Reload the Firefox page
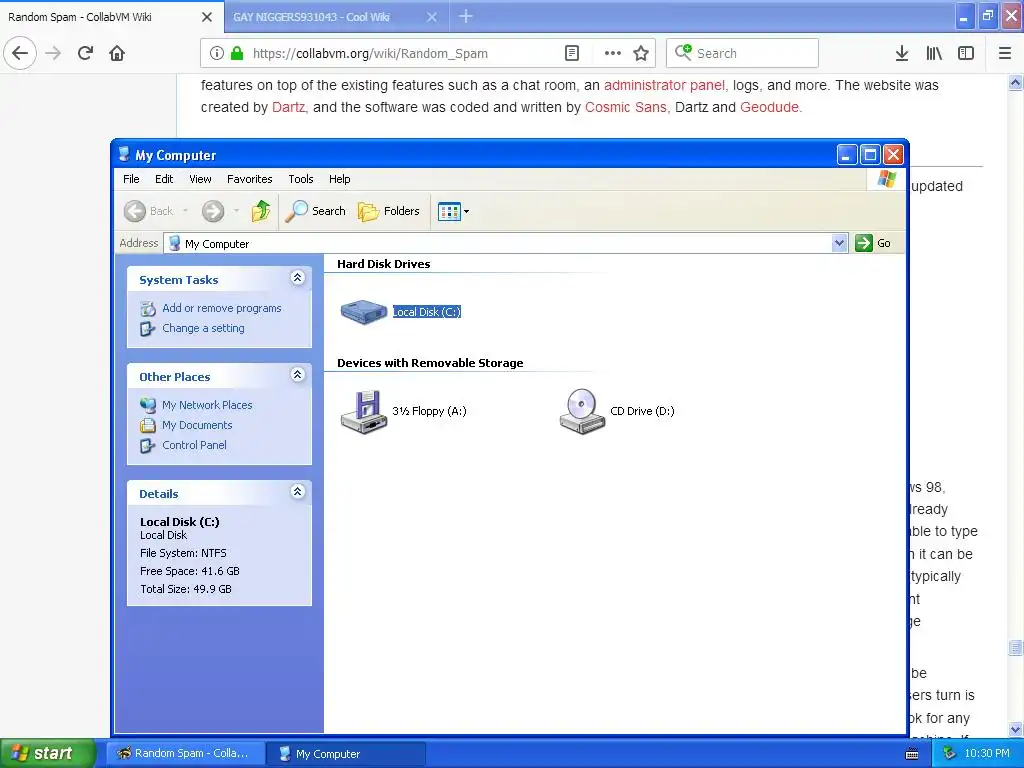The image size is (1024, 768). (85, 53)
